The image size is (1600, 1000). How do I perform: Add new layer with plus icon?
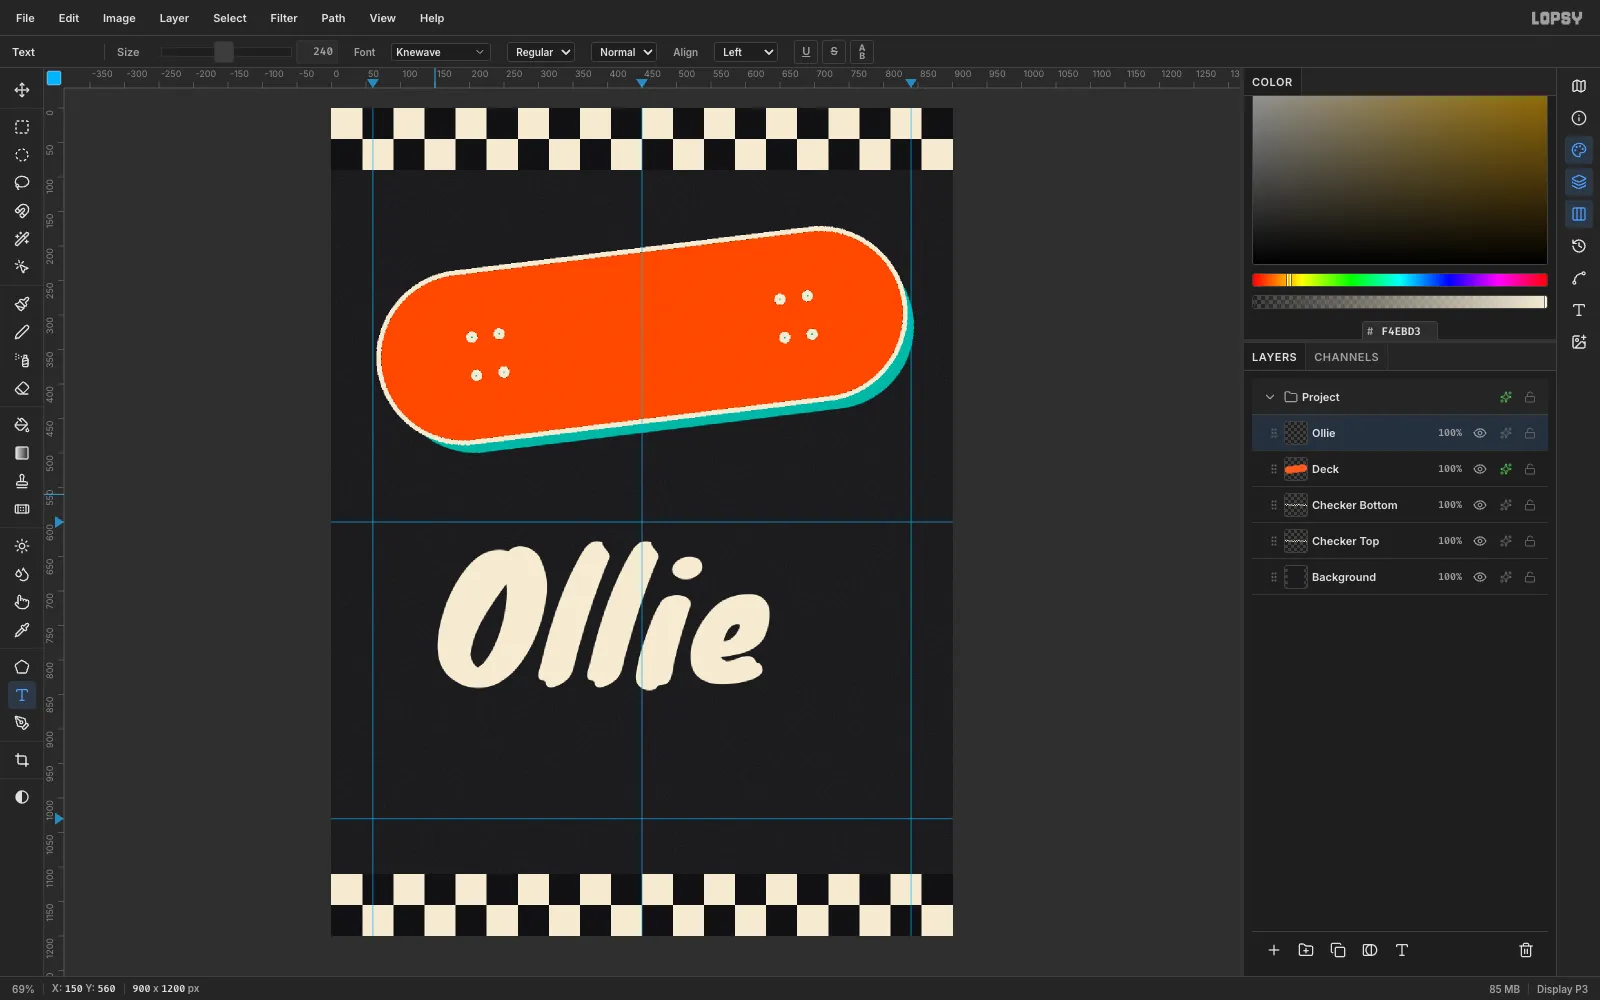click(1274, 950)
